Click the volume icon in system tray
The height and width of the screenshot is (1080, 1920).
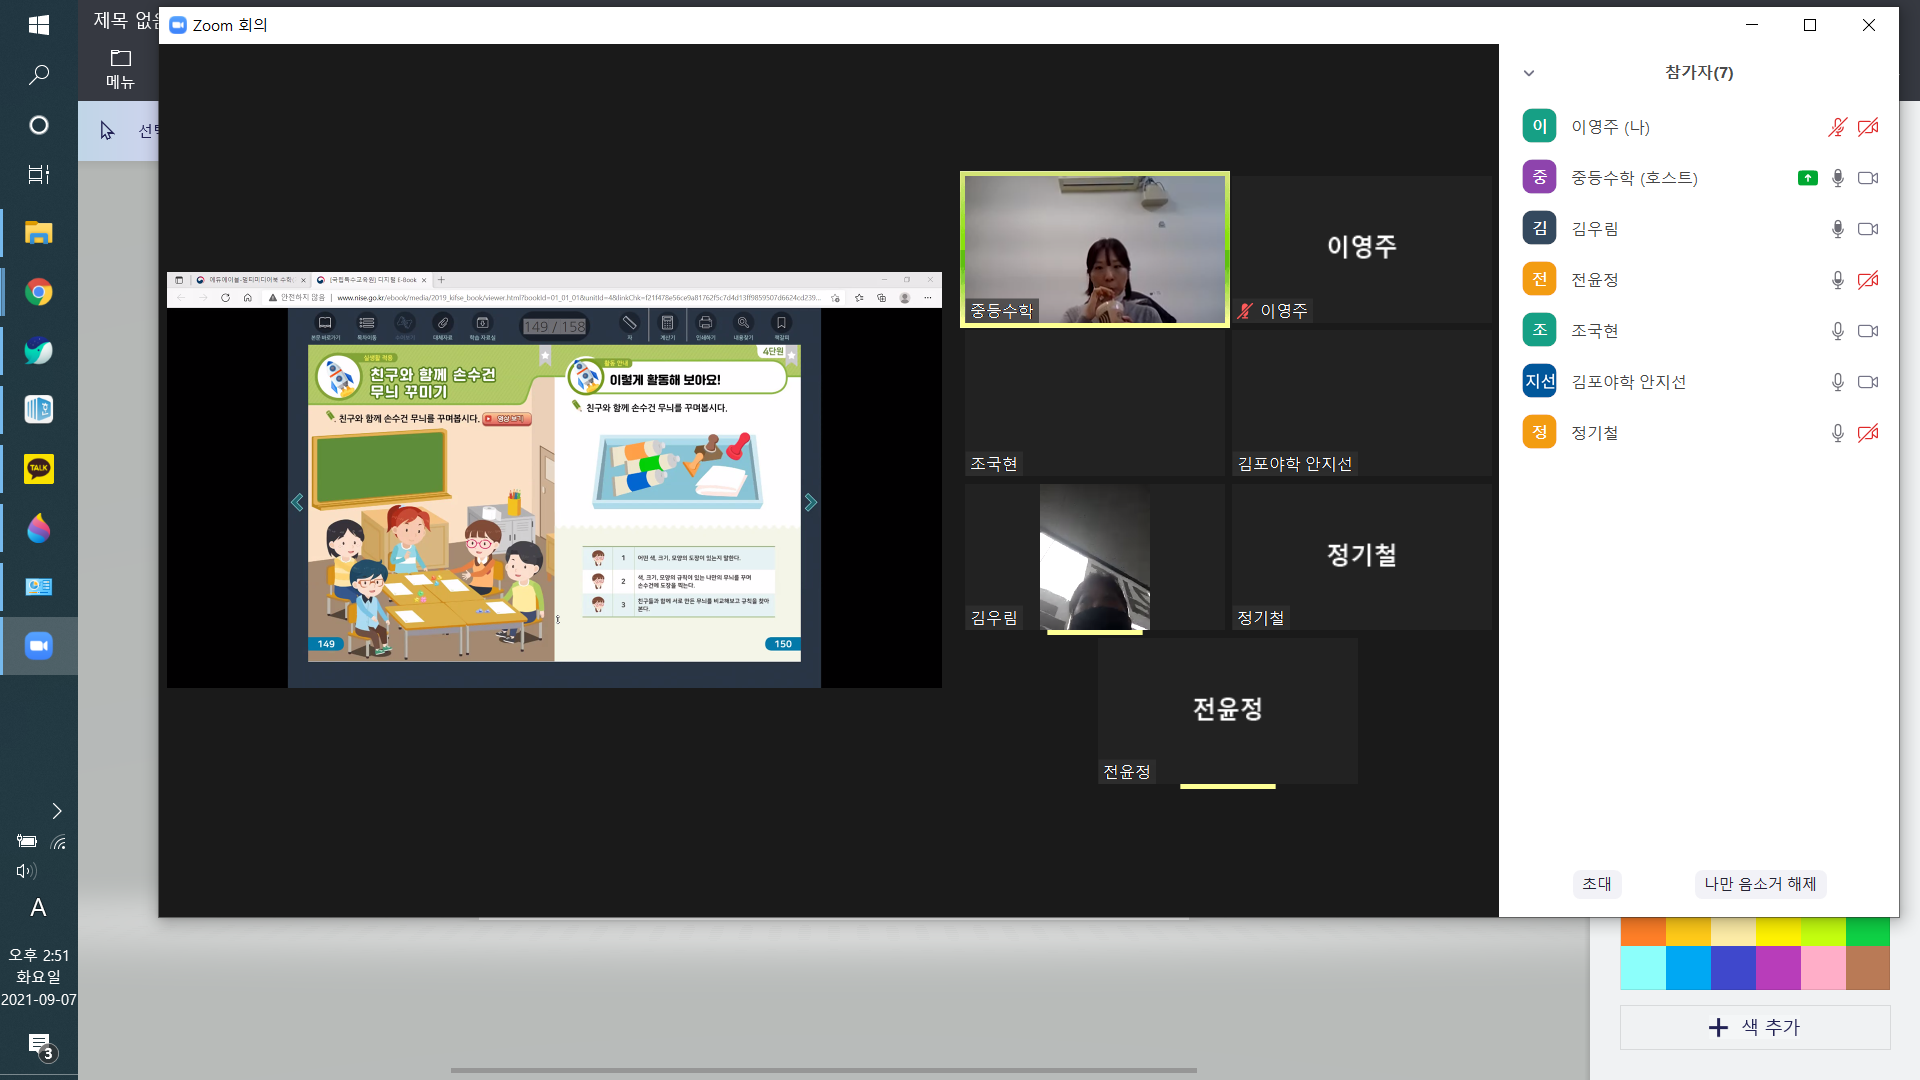[x=26, y=871]
